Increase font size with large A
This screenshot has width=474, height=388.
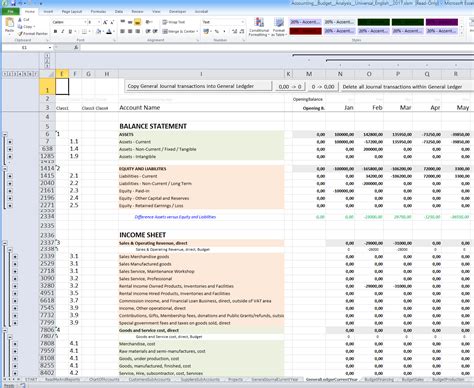click(x=105, y=22)
